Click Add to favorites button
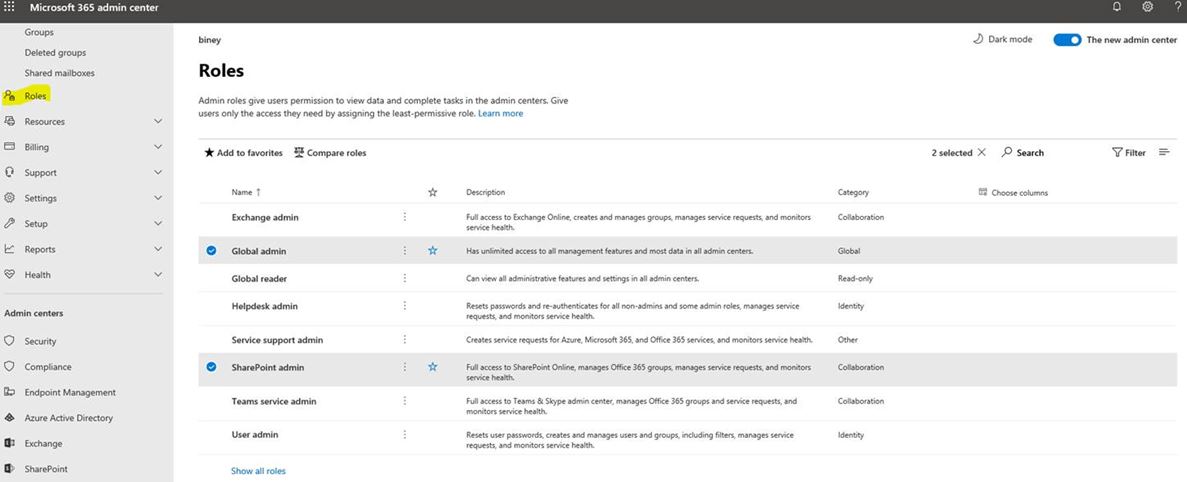The height and width of the screenshot is (482, 1187). pos(243,153)
